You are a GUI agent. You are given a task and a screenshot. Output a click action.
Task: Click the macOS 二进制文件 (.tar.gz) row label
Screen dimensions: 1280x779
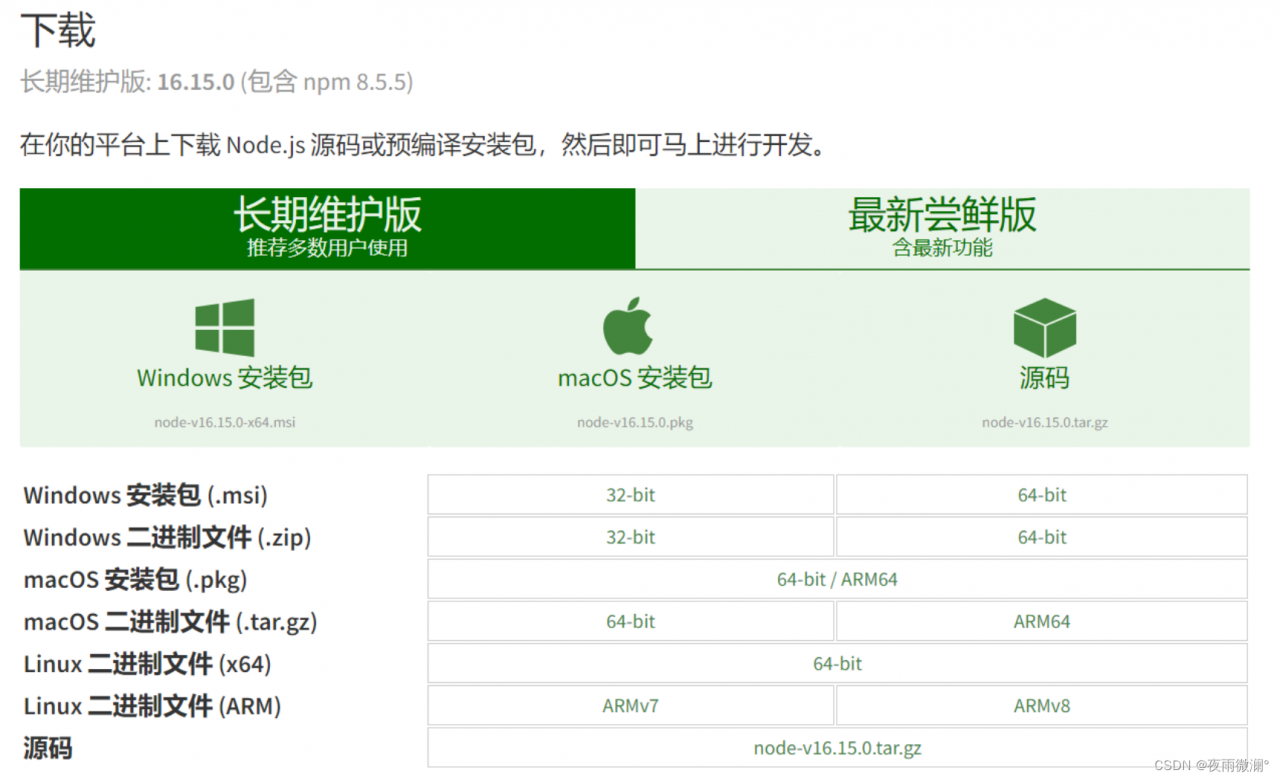pos(170,621)
